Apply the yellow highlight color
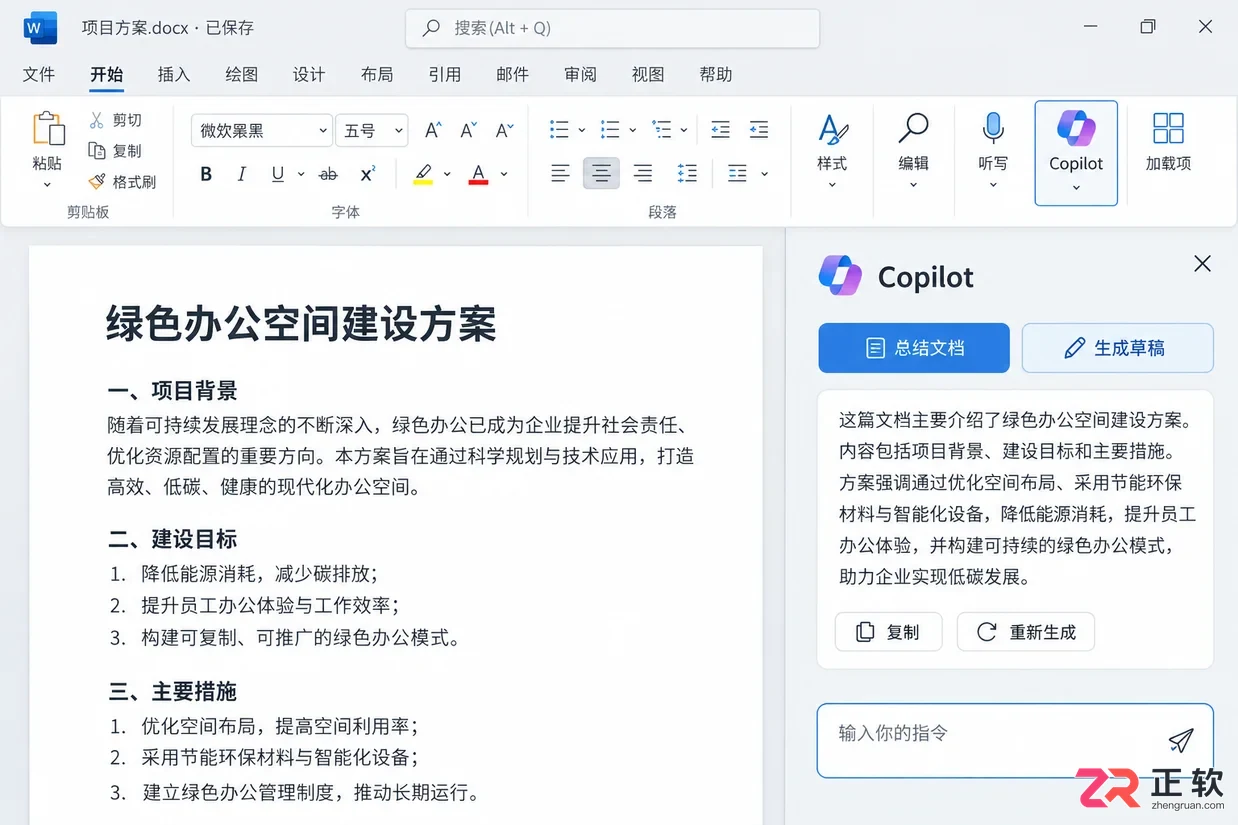 click(x=423, y=174)
